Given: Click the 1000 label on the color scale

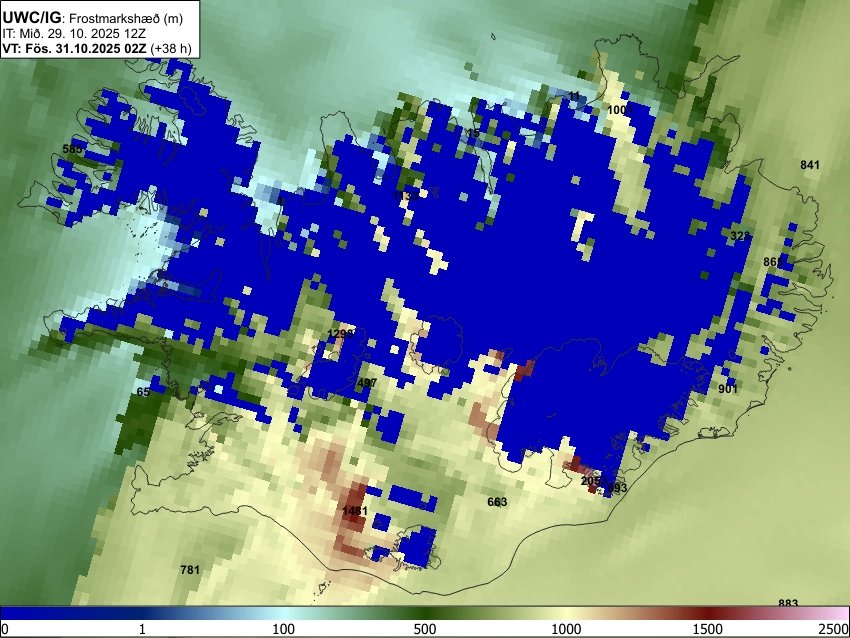Looking at the screenshot, I should [566, 629].
